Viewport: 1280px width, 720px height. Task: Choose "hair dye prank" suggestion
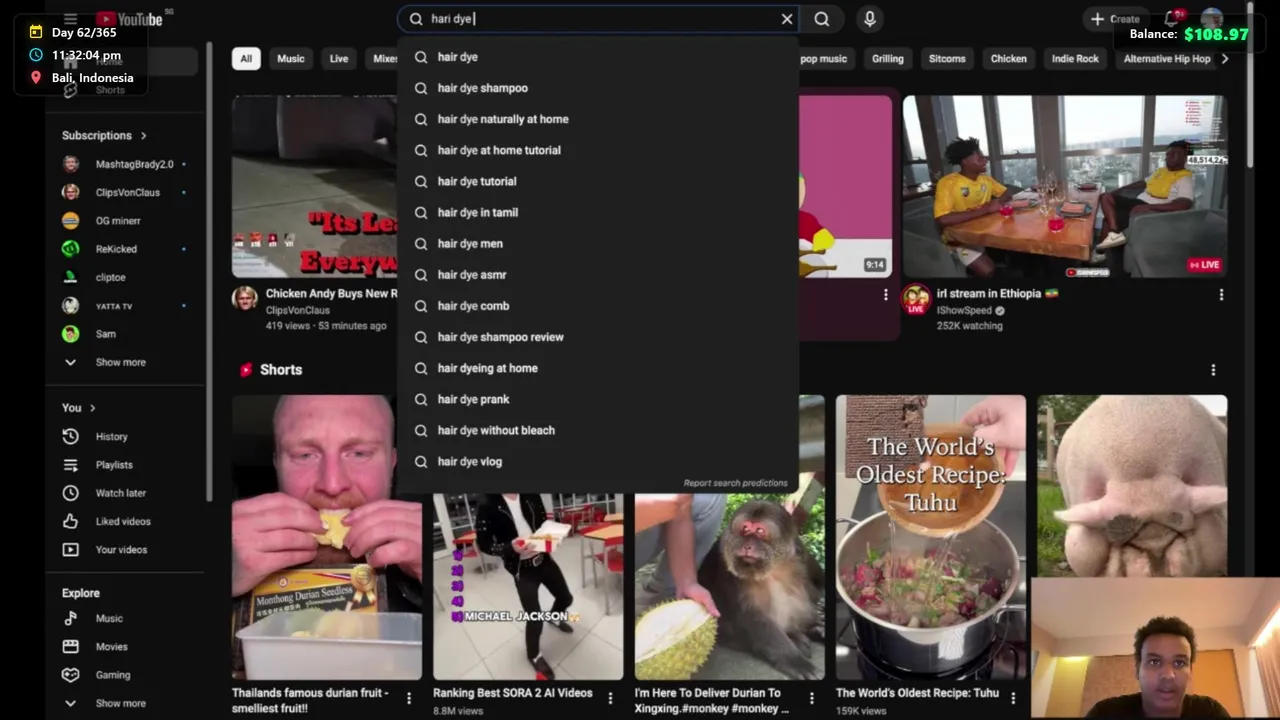(x=598, y=399)
